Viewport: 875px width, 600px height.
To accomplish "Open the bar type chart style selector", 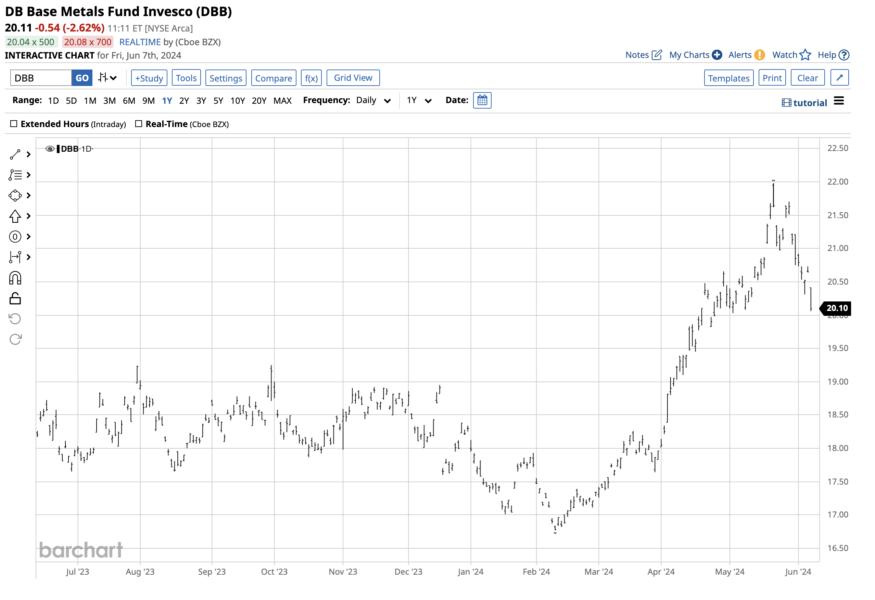I will 108,78.
